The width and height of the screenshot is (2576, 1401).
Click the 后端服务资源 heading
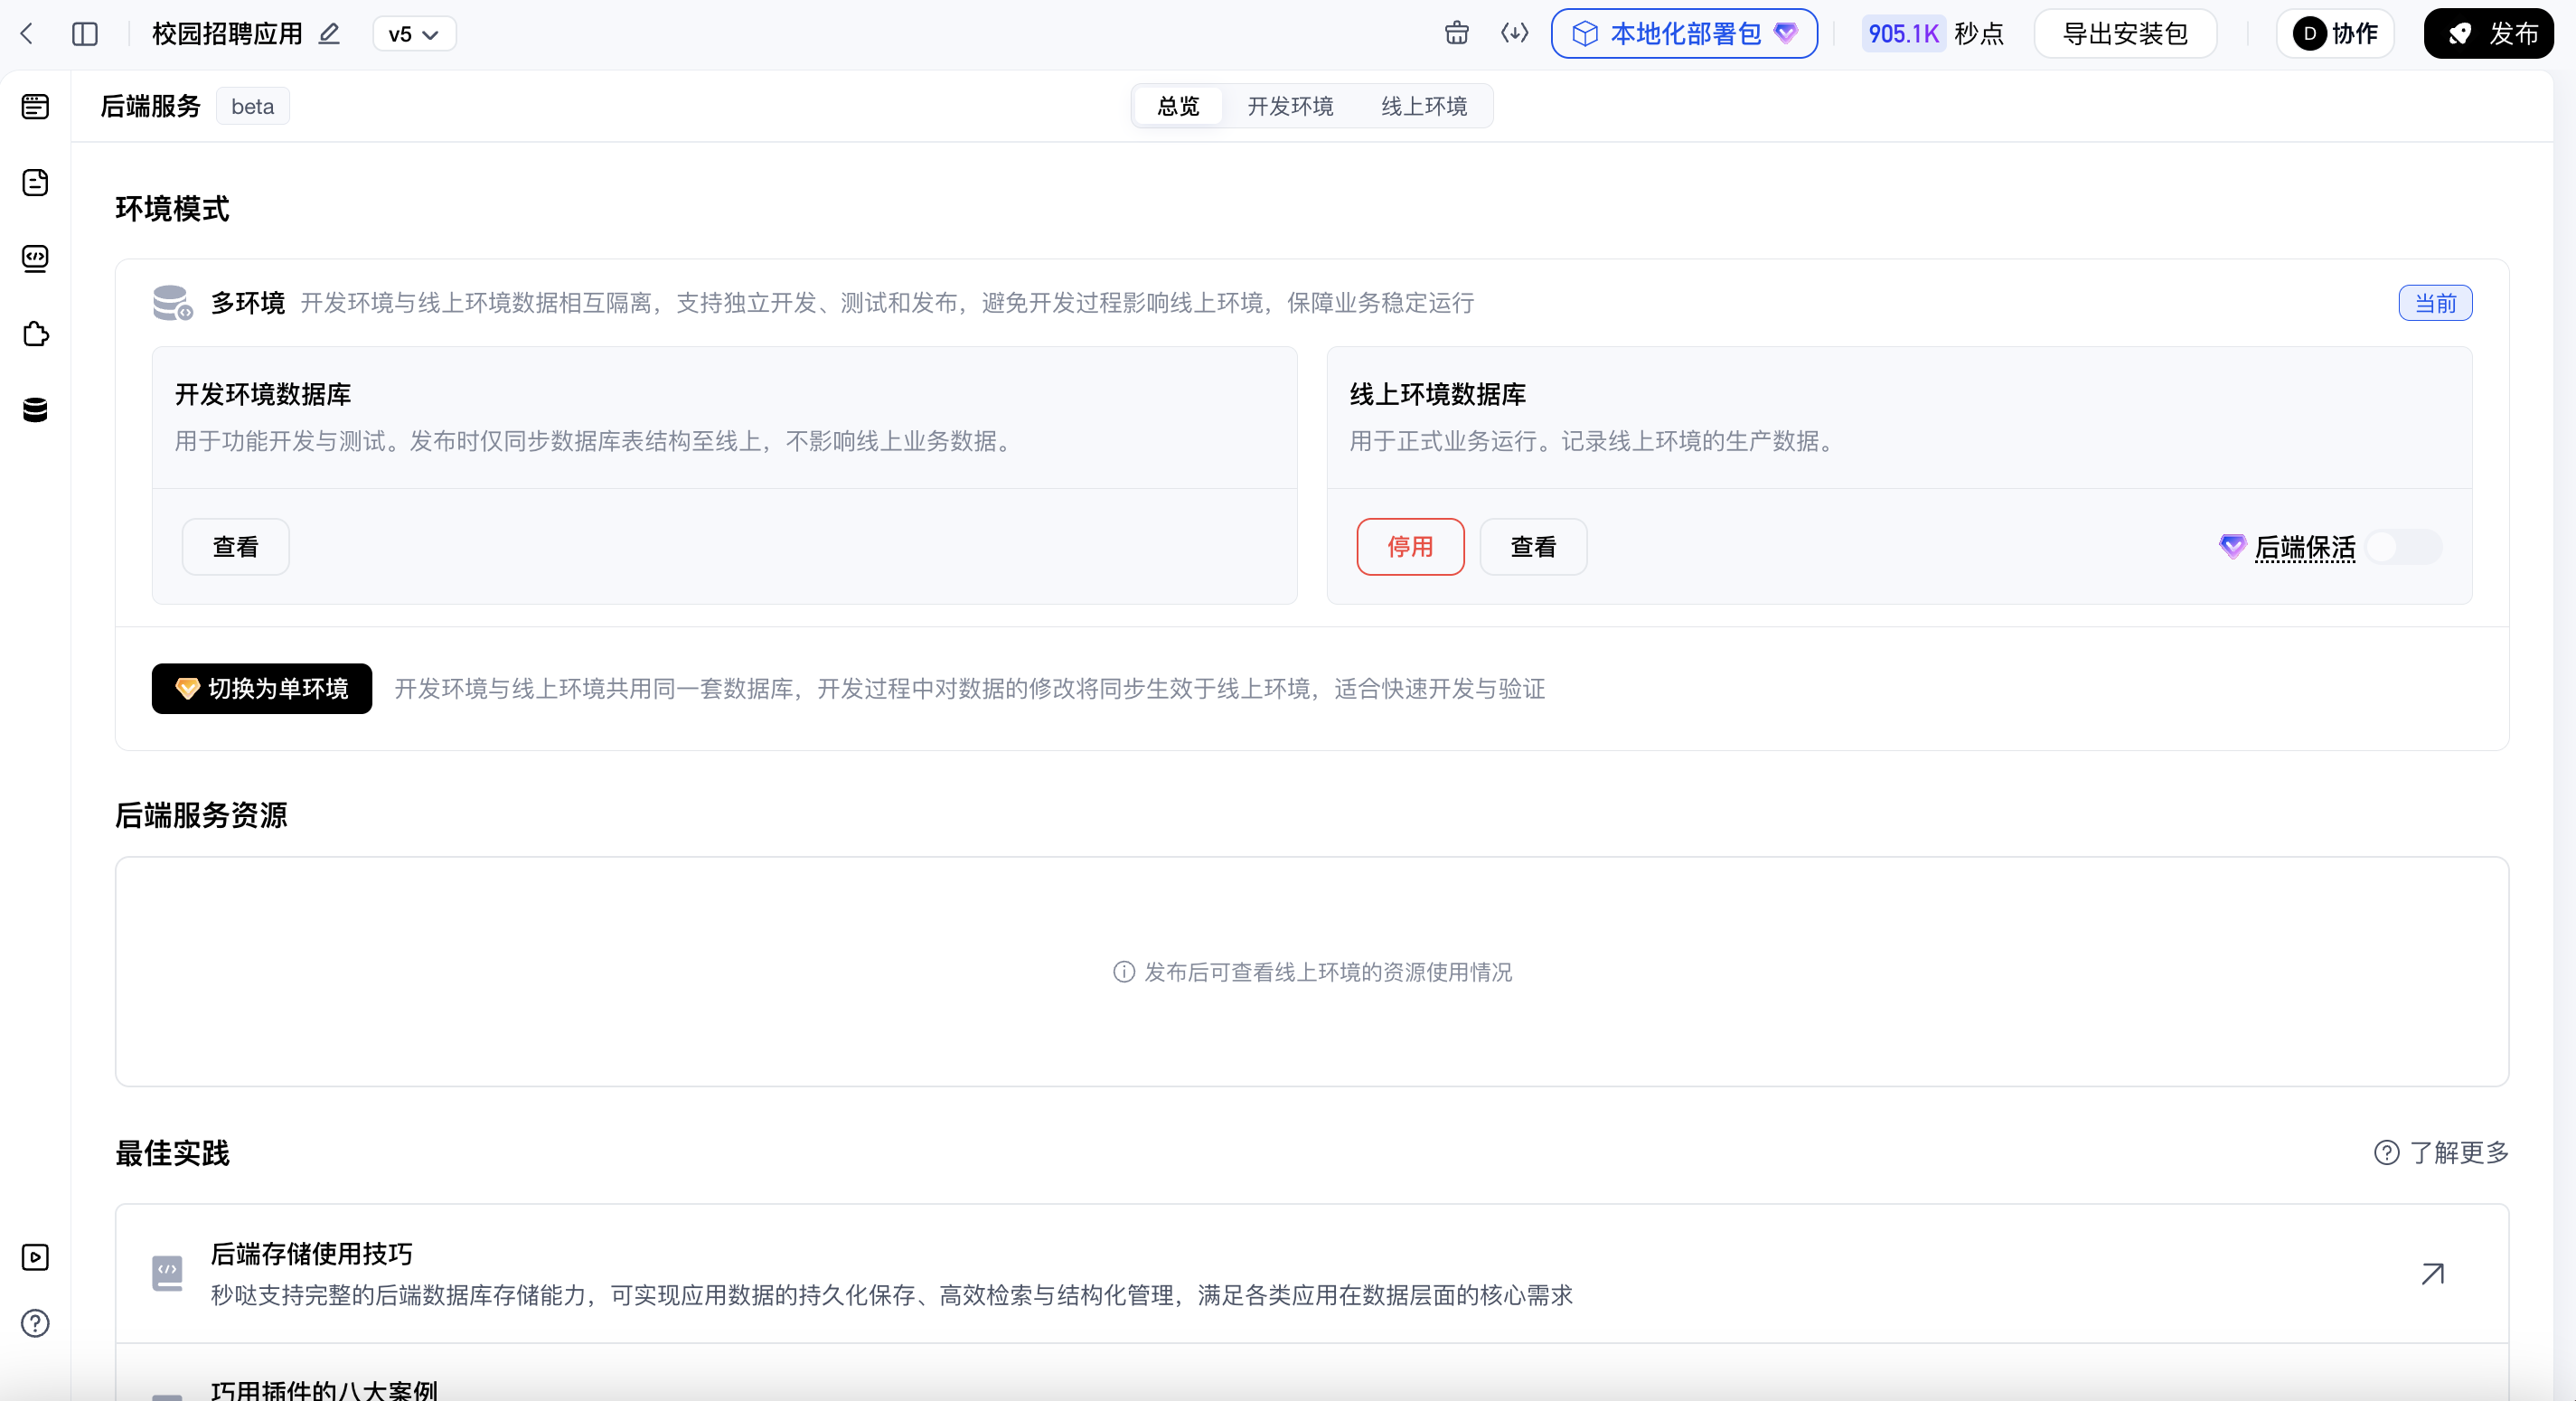(x=201, y=815)
